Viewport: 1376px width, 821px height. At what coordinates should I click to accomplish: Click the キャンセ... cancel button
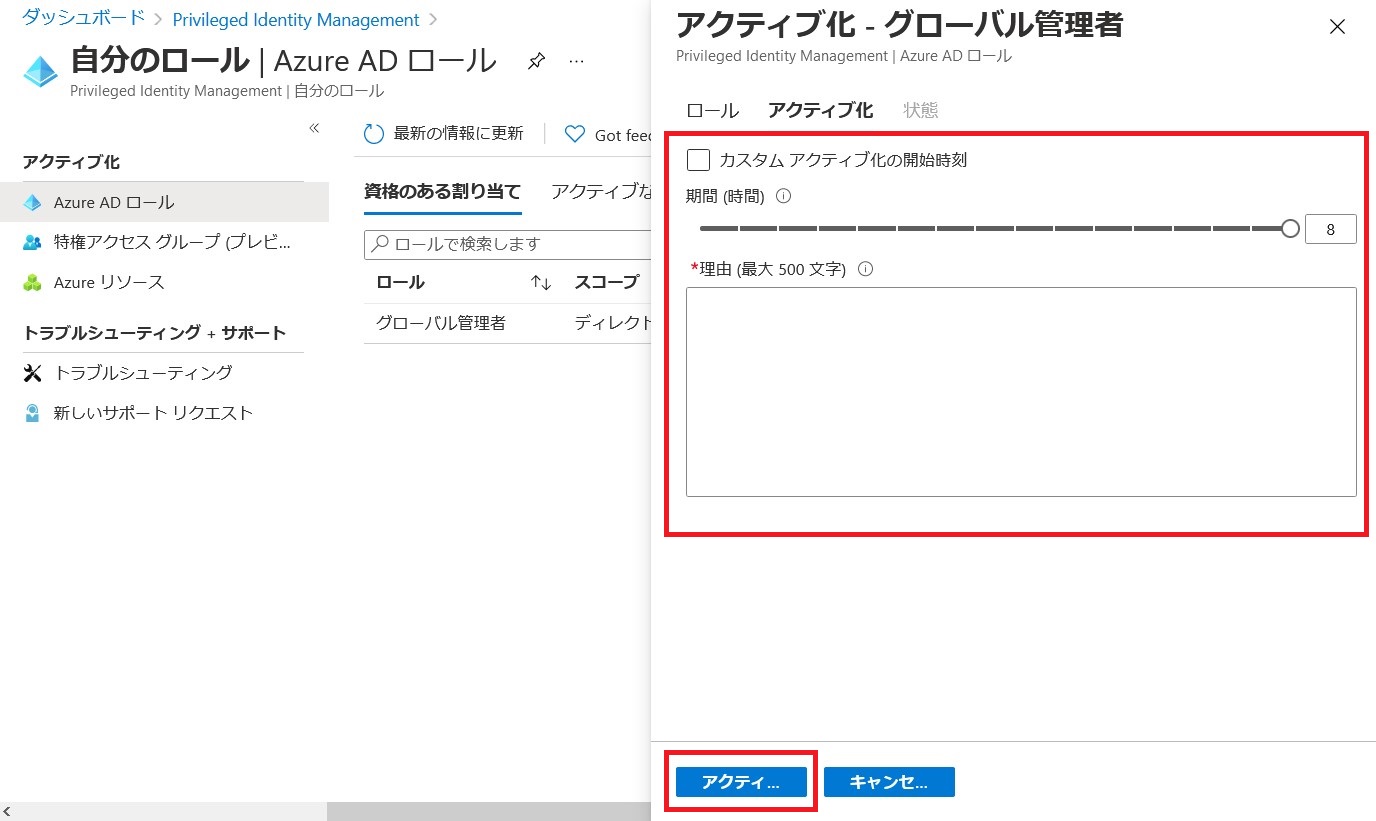pos(889,782)
